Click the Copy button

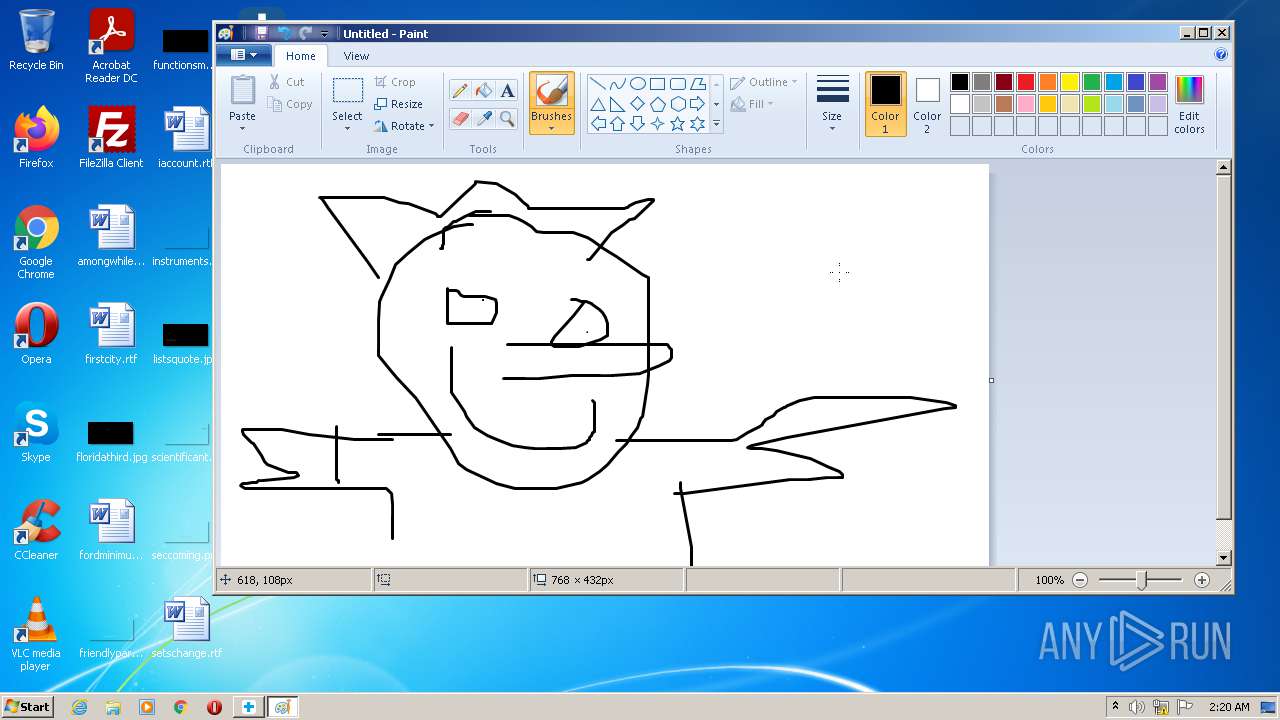pos(290,104)
